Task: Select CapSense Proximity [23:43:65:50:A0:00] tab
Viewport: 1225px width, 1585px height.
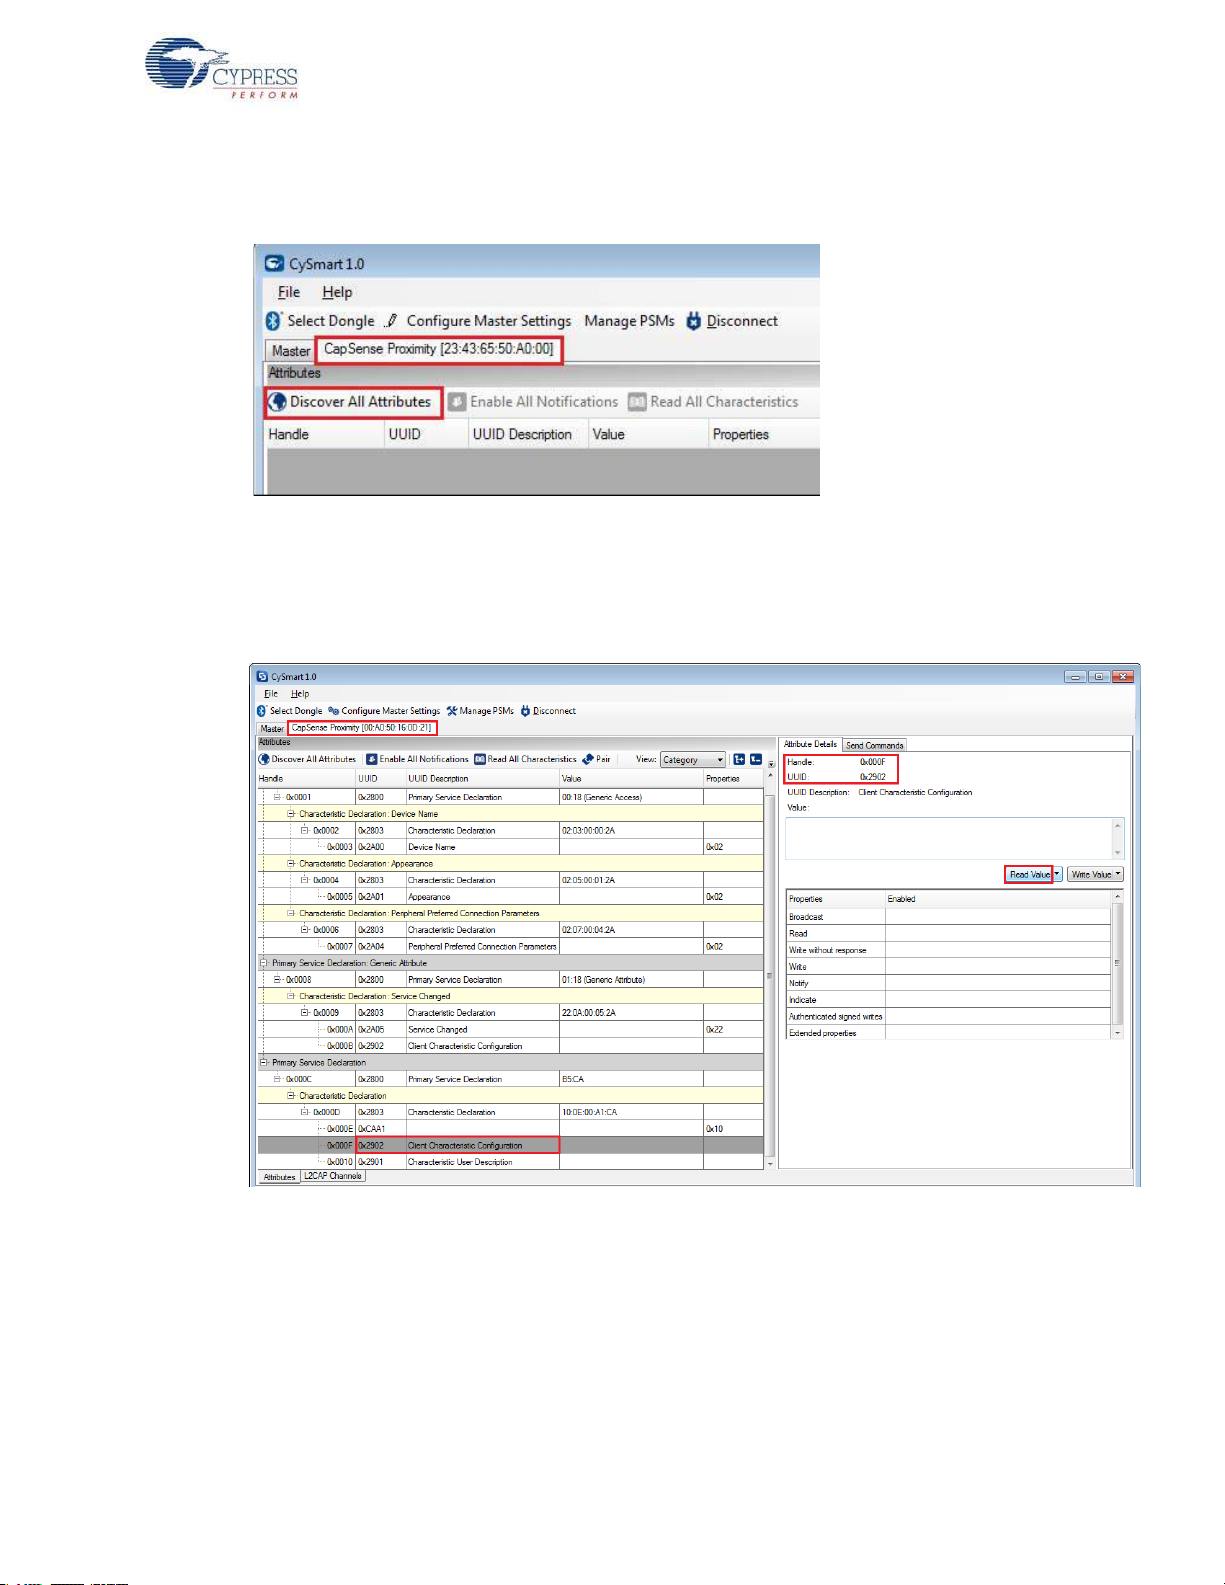Action: 439,349
